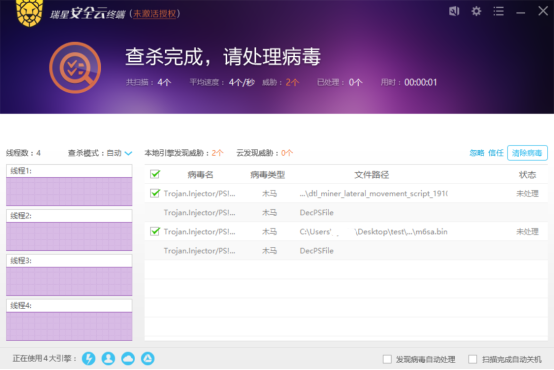Click the 清除病毒 button

coord(527,153)
